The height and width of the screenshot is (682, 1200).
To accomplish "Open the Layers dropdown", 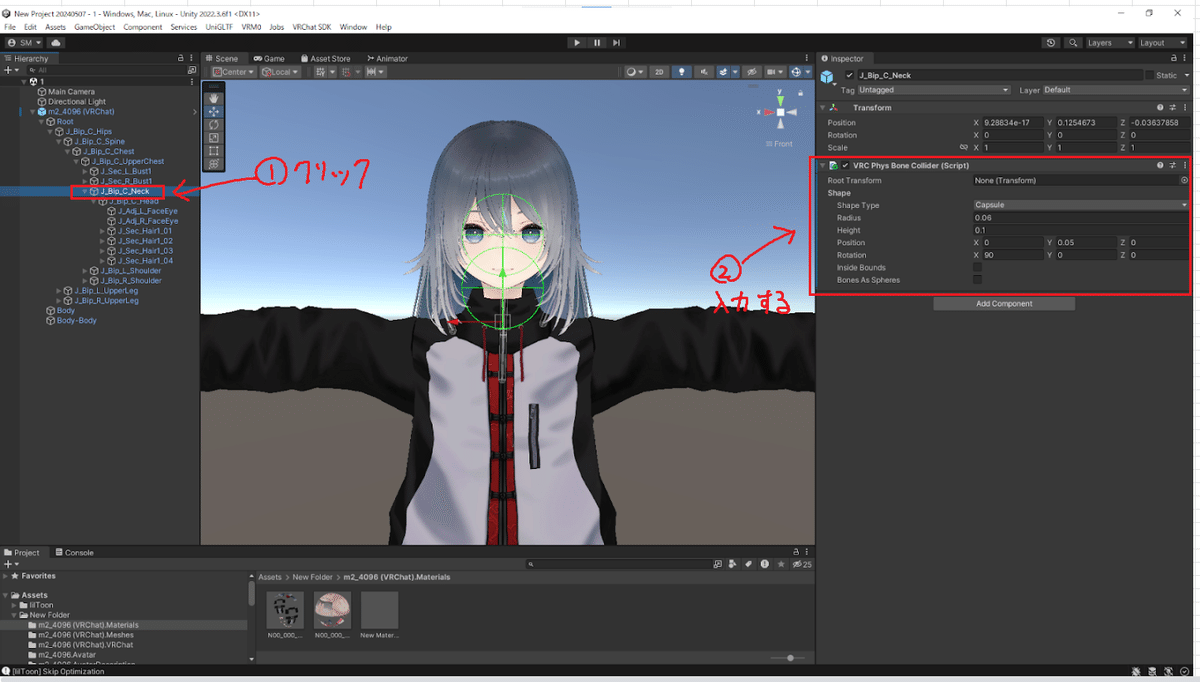I will click(1110, 43).
